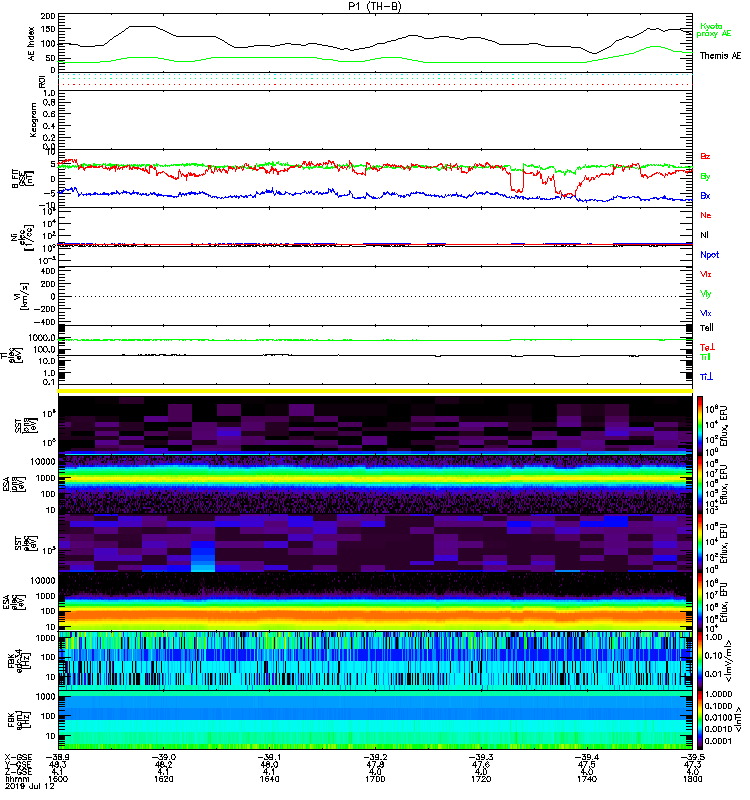Click the date label 2019 Jul 12
750x800 pixels.
pos(30,786)
